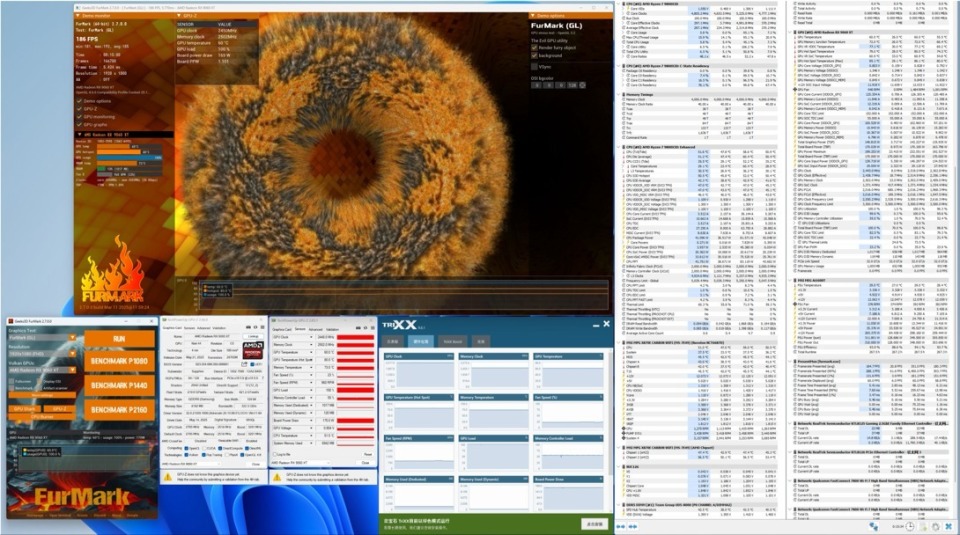Launch GPU Shark from FurMark launcher
The height and width of the screenshot is (535, 960).
tap(24, 409)
